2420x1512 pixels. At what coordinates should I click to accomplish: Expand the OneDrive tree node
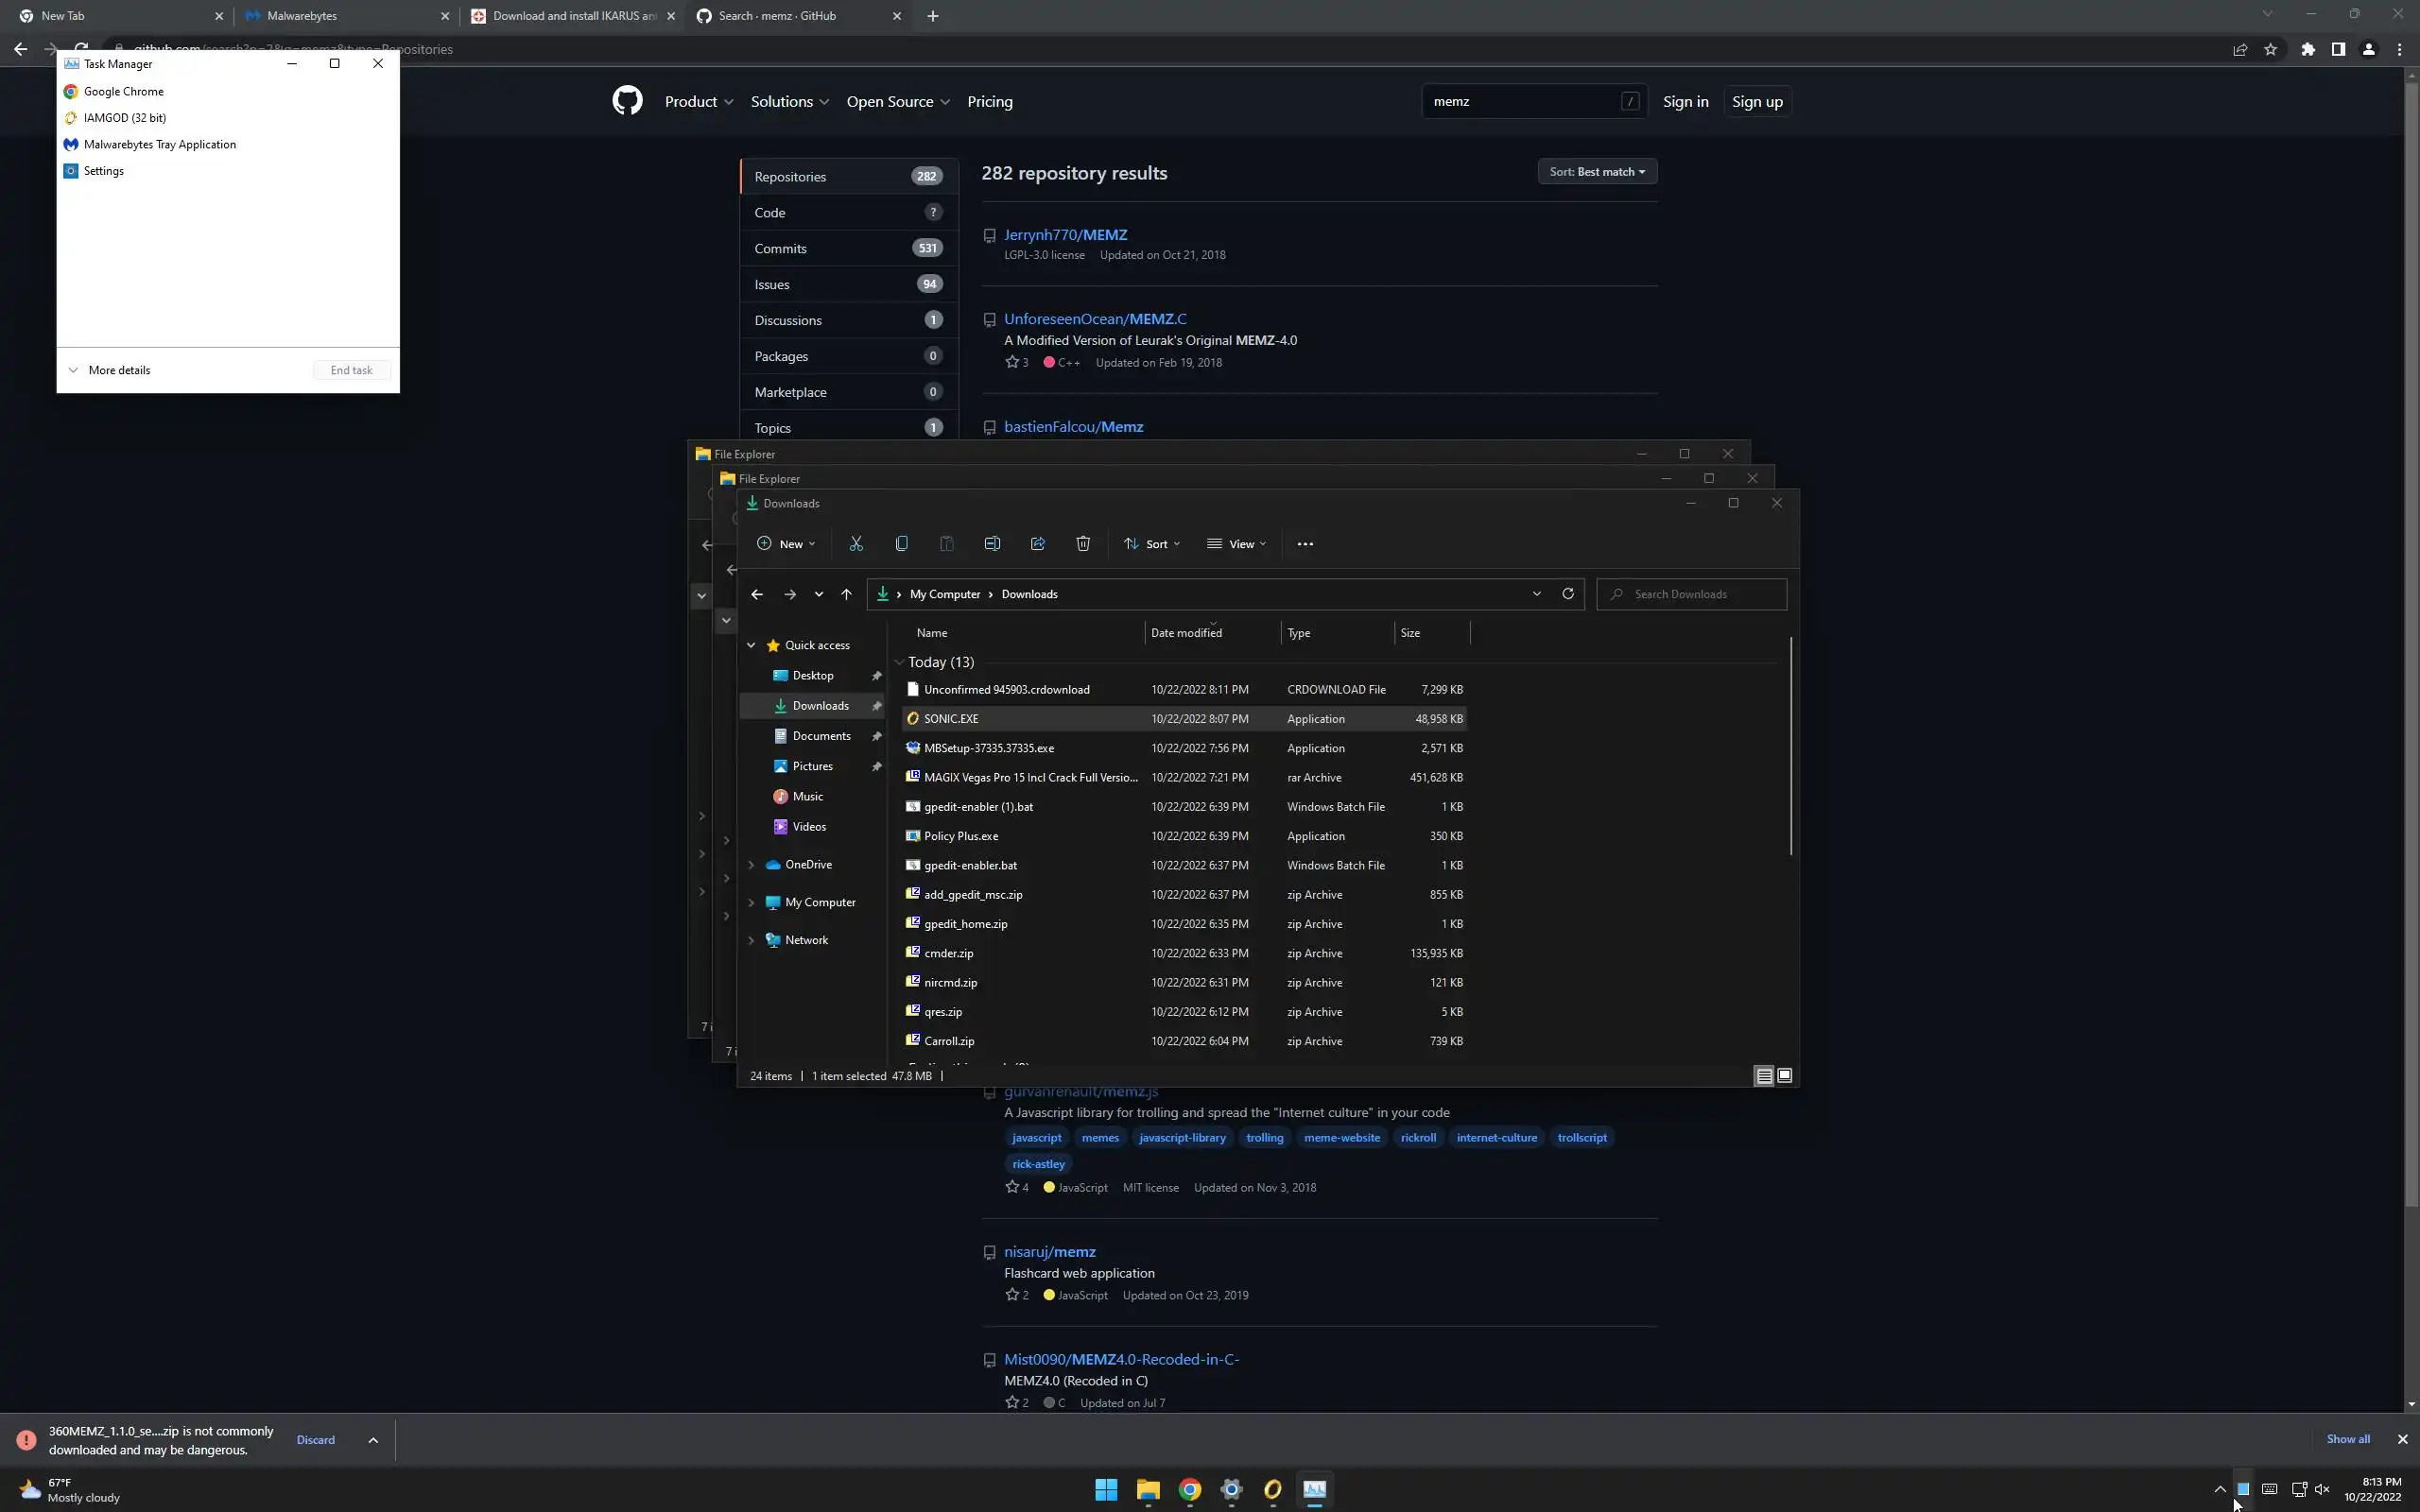pos(751,865)
